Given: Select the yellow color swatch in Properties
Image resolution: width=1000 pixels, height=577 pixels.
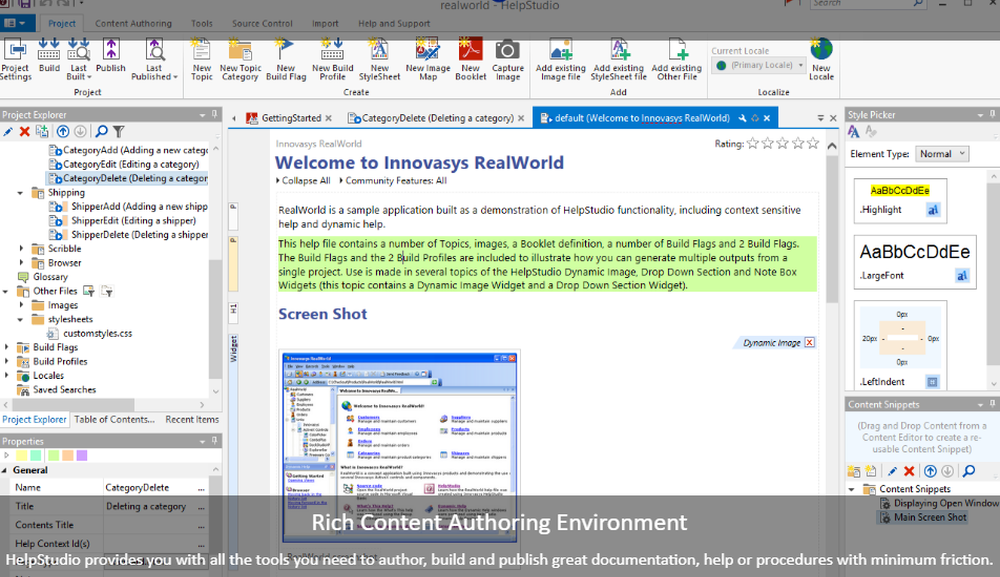Looking at the screenshot, I should (x=22, y=455).
